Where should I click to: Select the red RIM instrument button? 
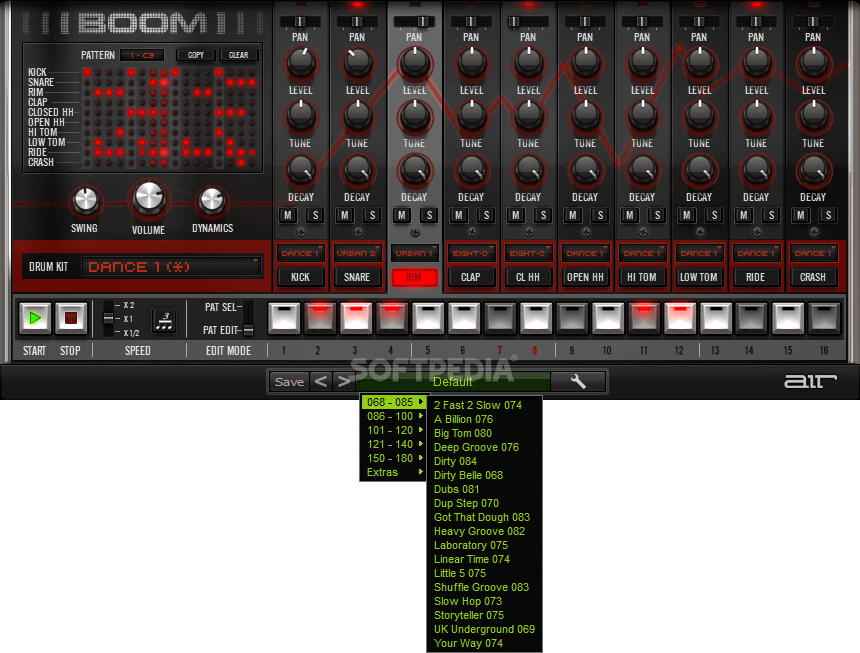click(x=415, y=277)
